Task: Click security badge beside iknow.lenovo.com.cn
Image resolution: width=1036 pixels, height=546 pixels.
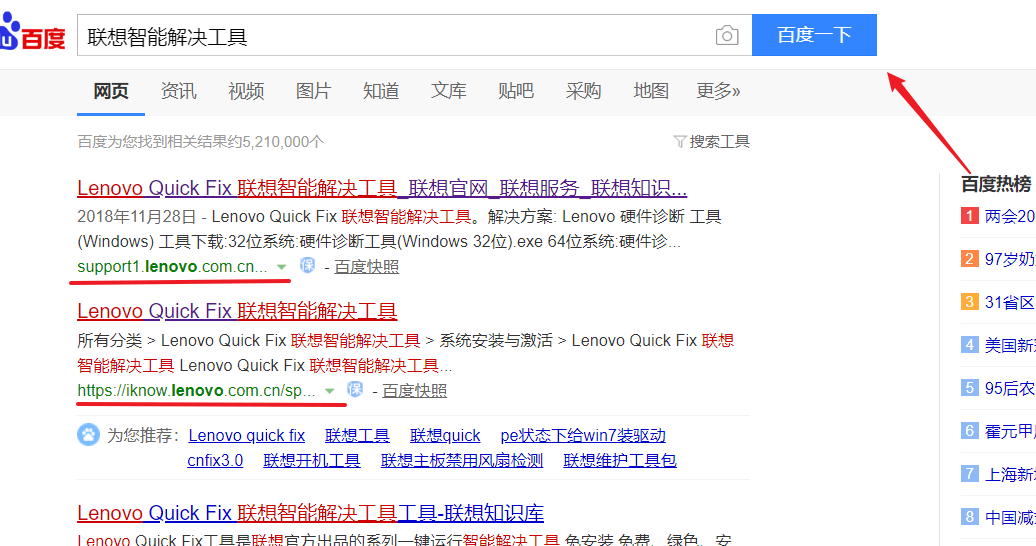Action: pyautogui.click(x=355, y=389)
